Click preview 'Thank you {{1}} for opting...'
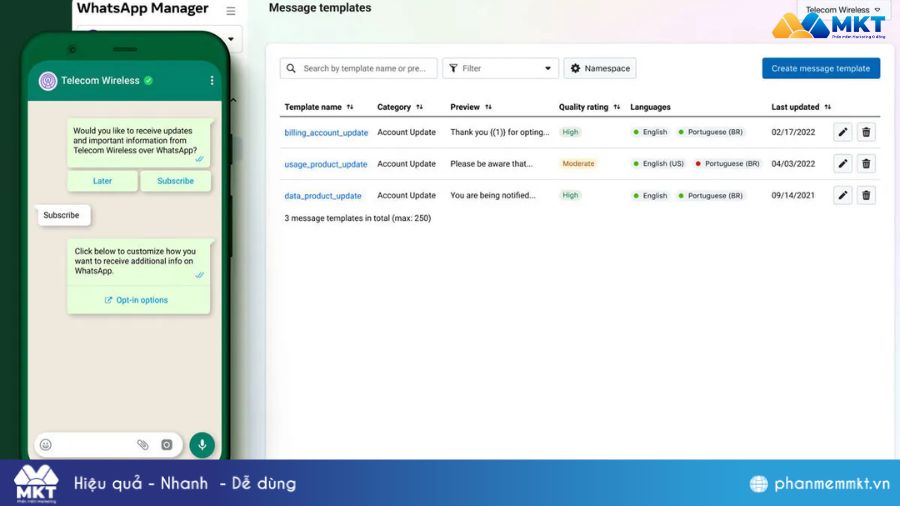This screenshot has width=900, height=506. [x=499, y=132]
